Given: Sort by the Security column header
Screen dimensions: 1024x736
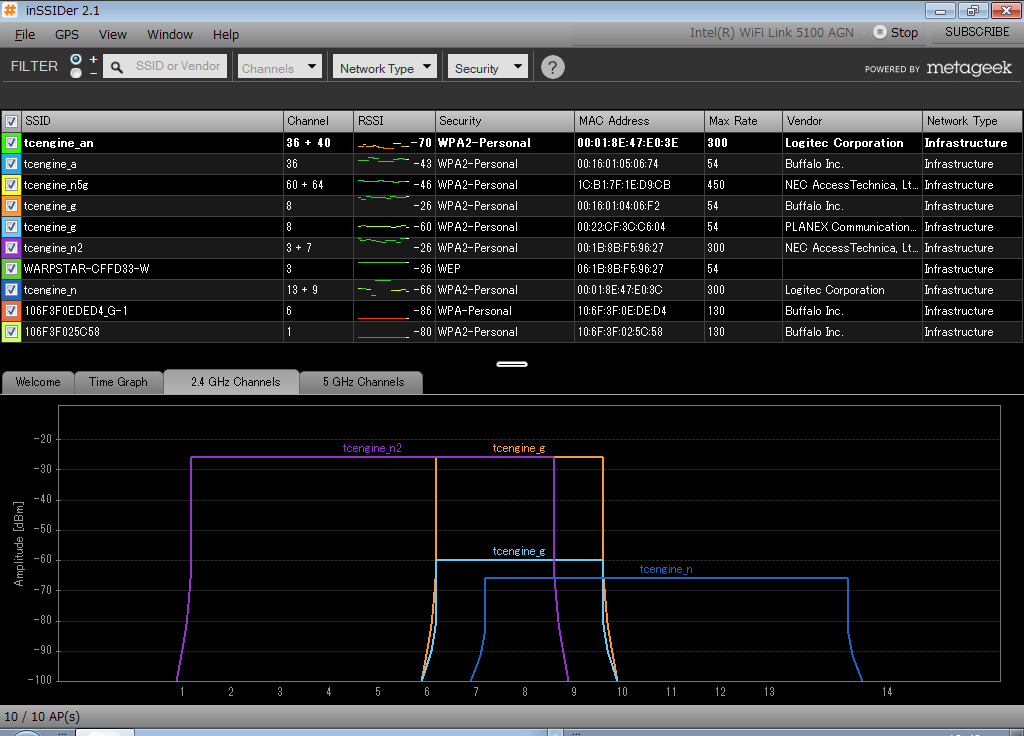Looking at the screenshot, I should click(x=505, y=121).
